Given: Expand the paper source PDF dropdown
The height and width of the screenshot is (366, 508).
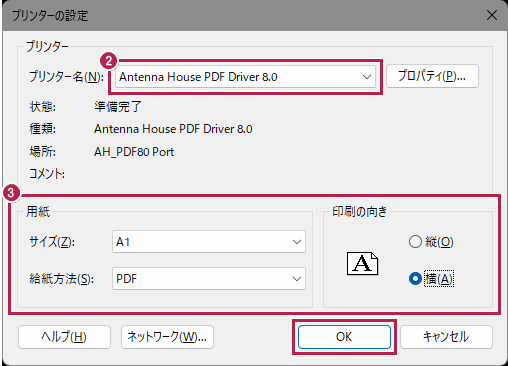Looking at the screenshot, I should click(x=209, y=279).
